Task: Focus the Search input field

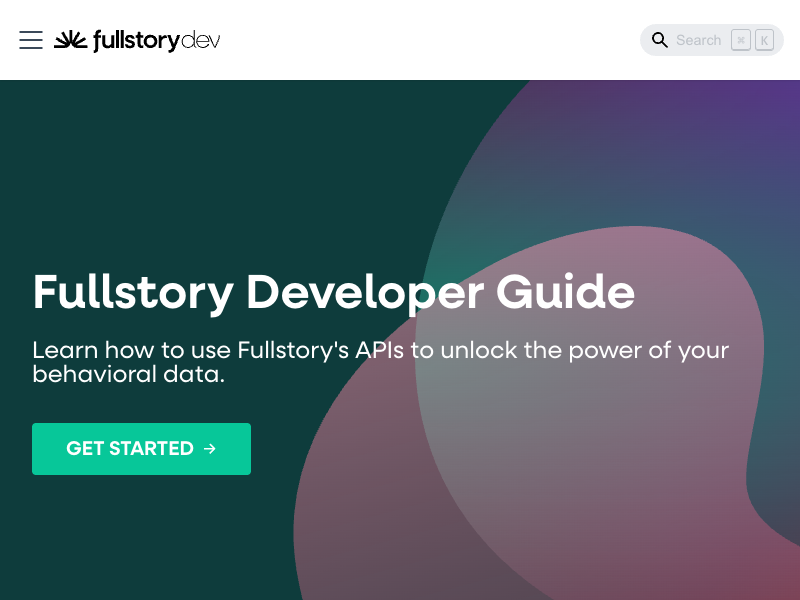Action: pos(711,40)
